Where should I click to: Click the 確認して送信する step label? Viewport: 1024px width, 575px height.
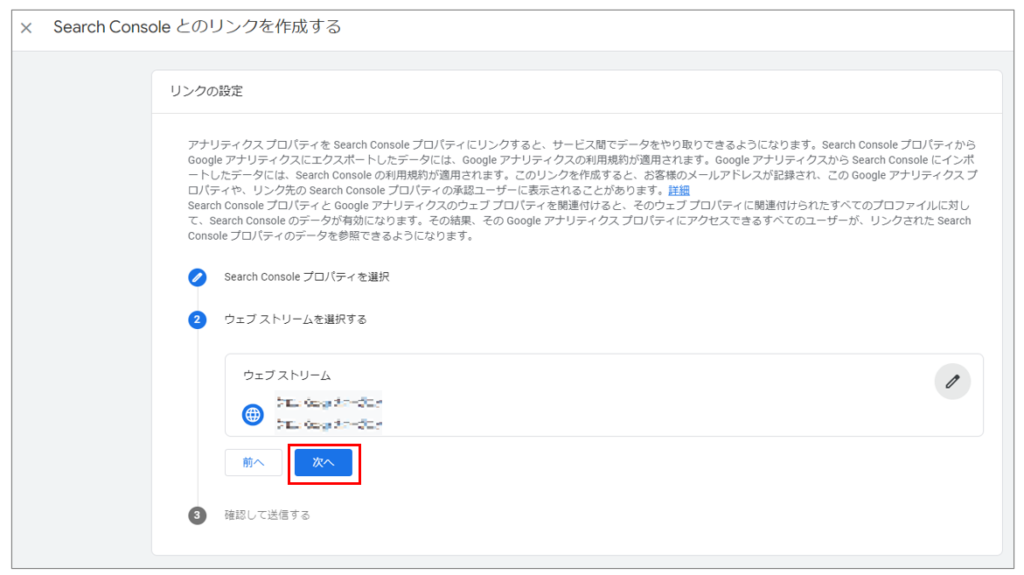(x=267, y=515)
